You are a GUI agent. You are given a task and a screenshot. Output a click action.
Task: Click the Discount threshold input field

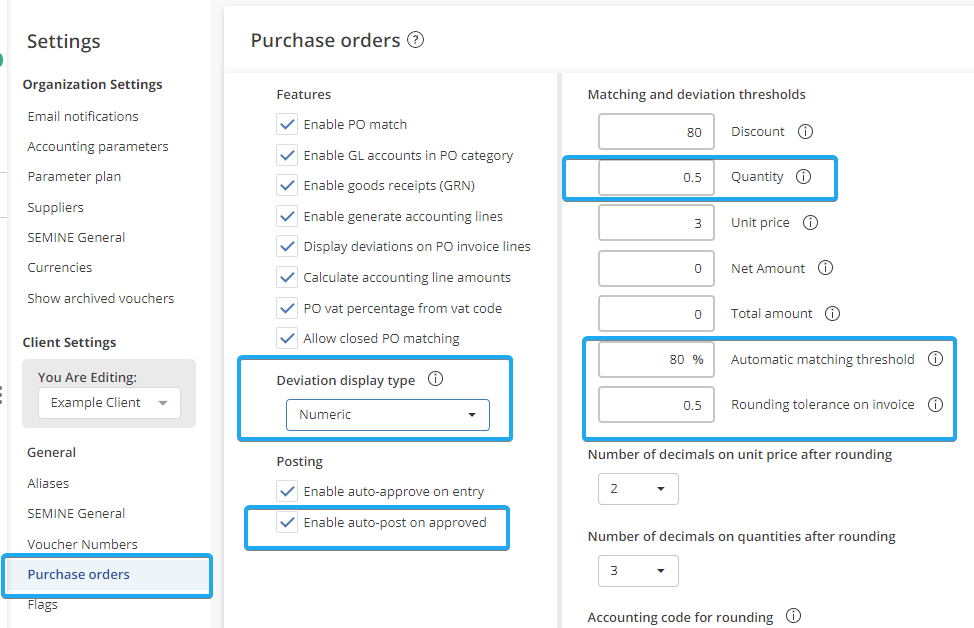(x=656, y=132)
